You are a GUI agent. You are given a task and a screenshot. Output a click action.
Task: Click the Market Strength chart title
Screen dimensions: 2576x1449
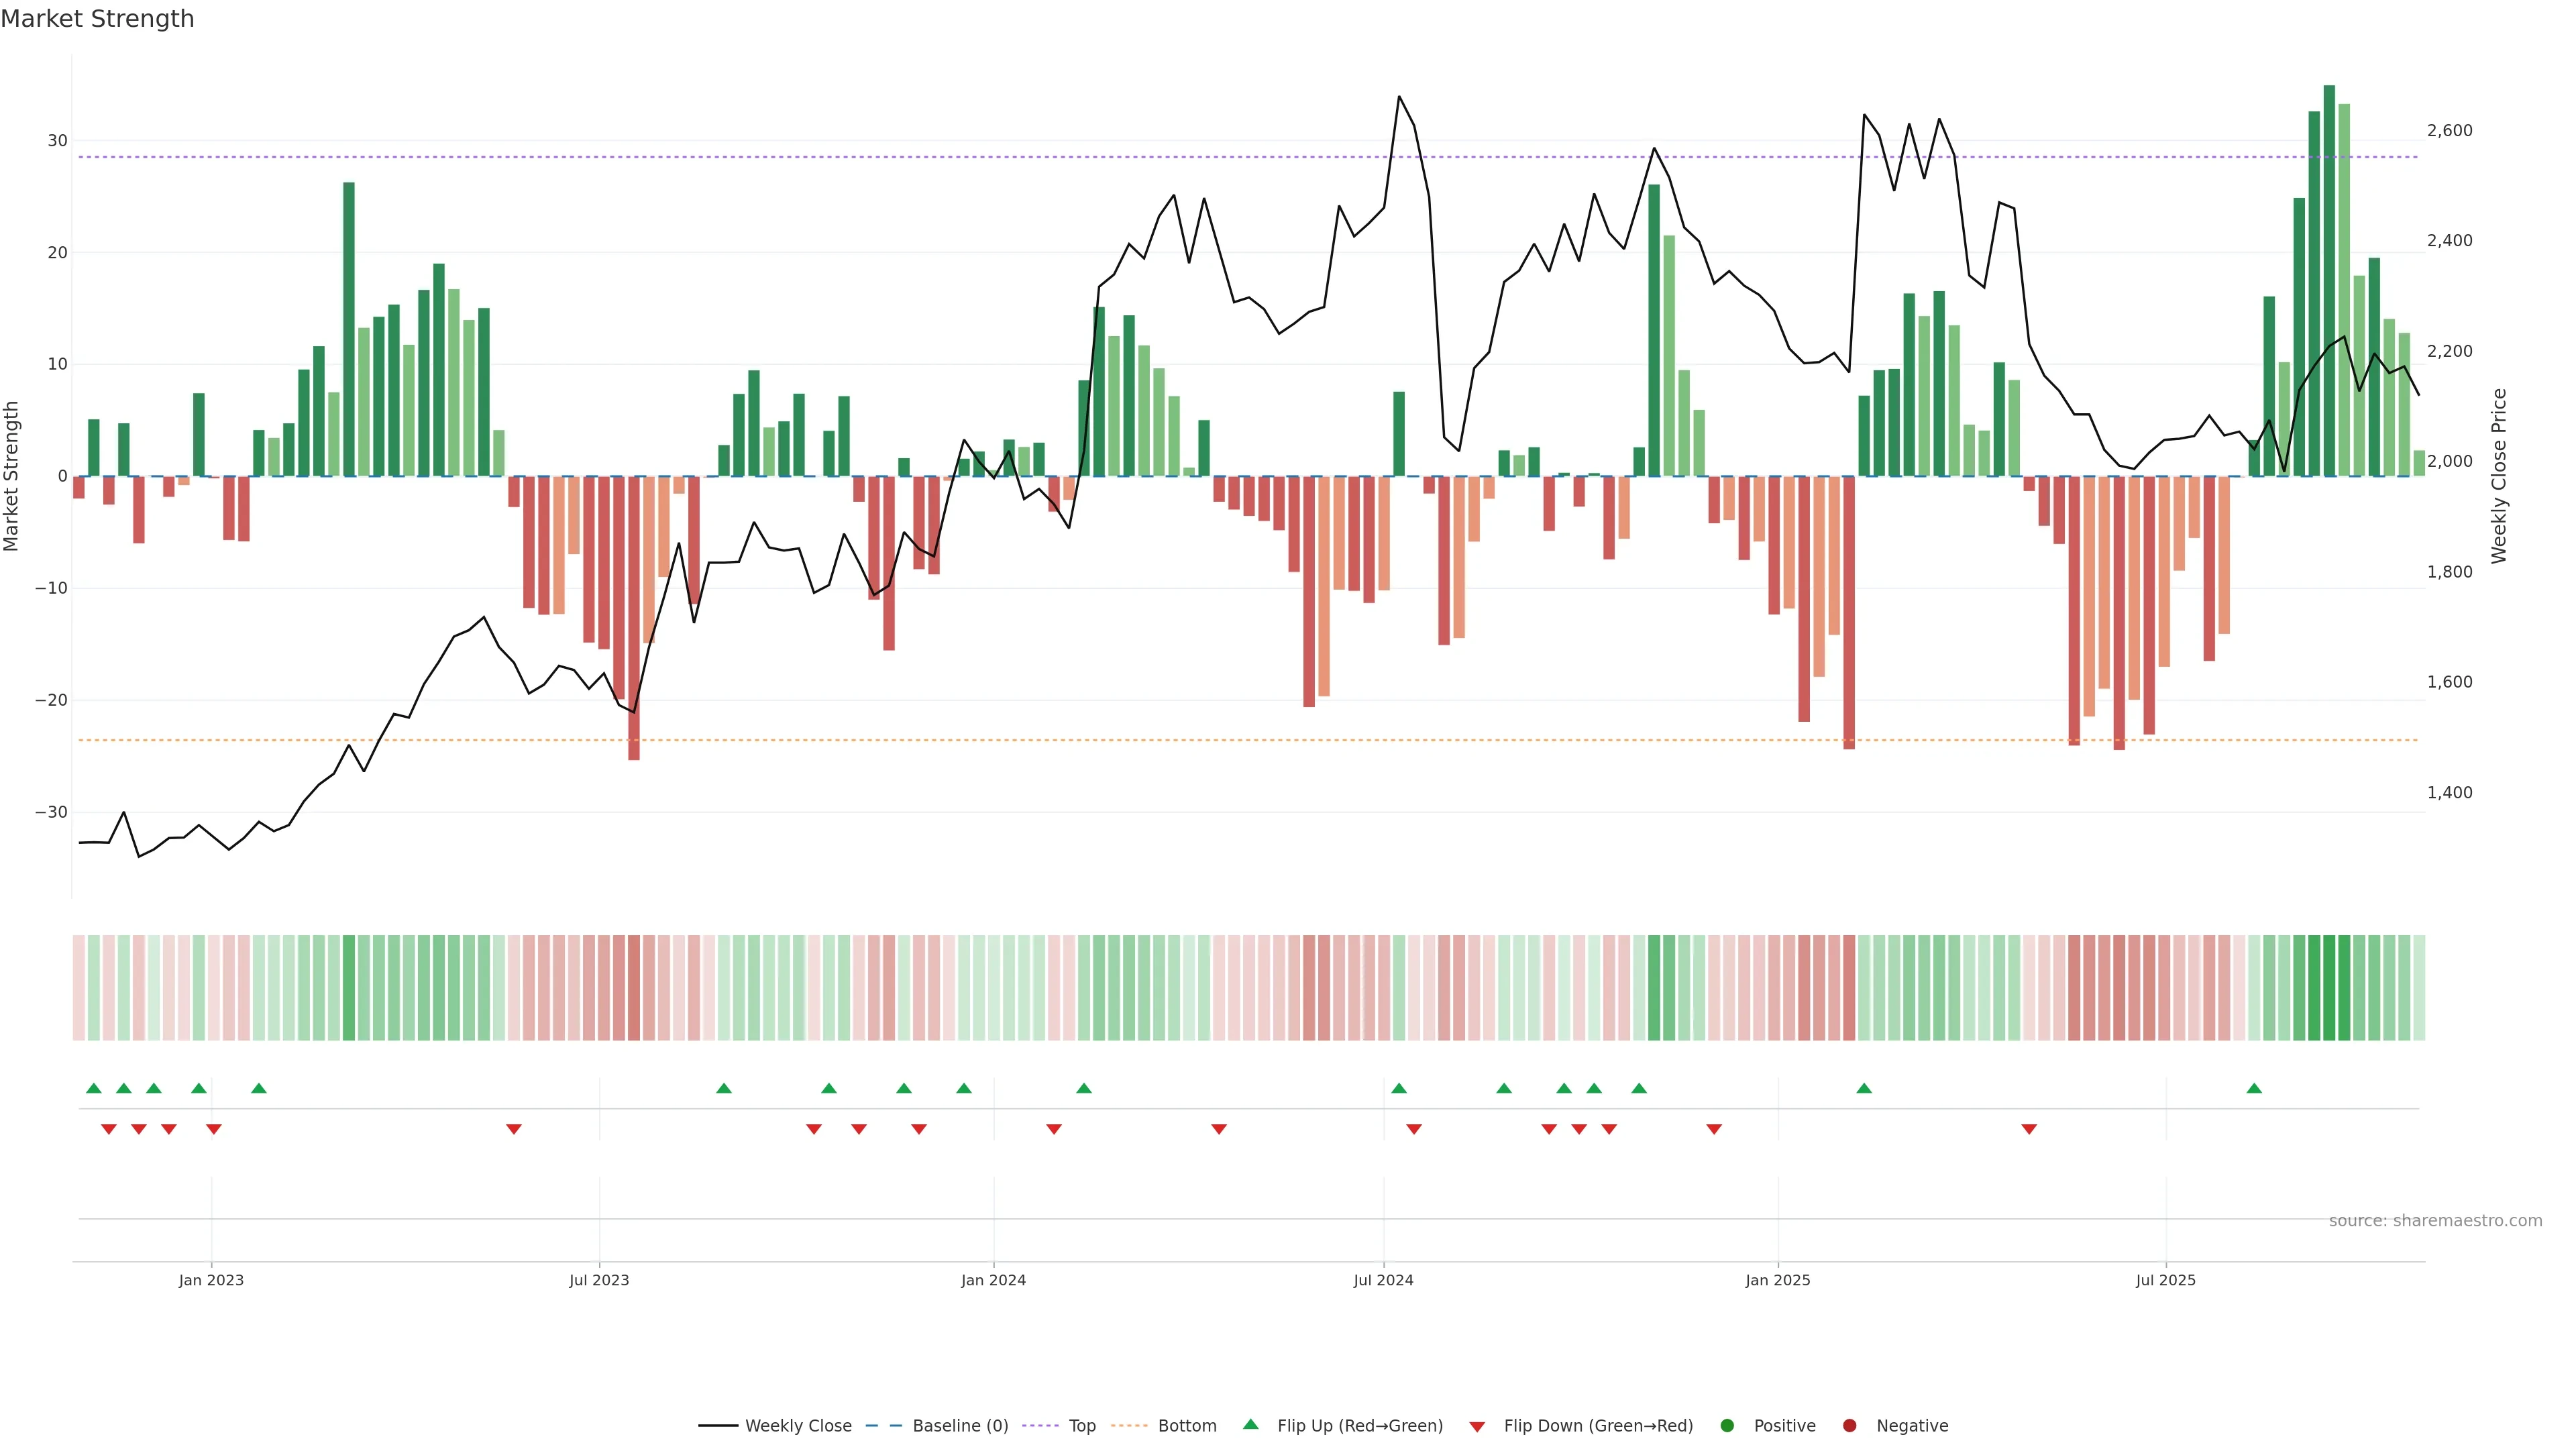point(97,19)
